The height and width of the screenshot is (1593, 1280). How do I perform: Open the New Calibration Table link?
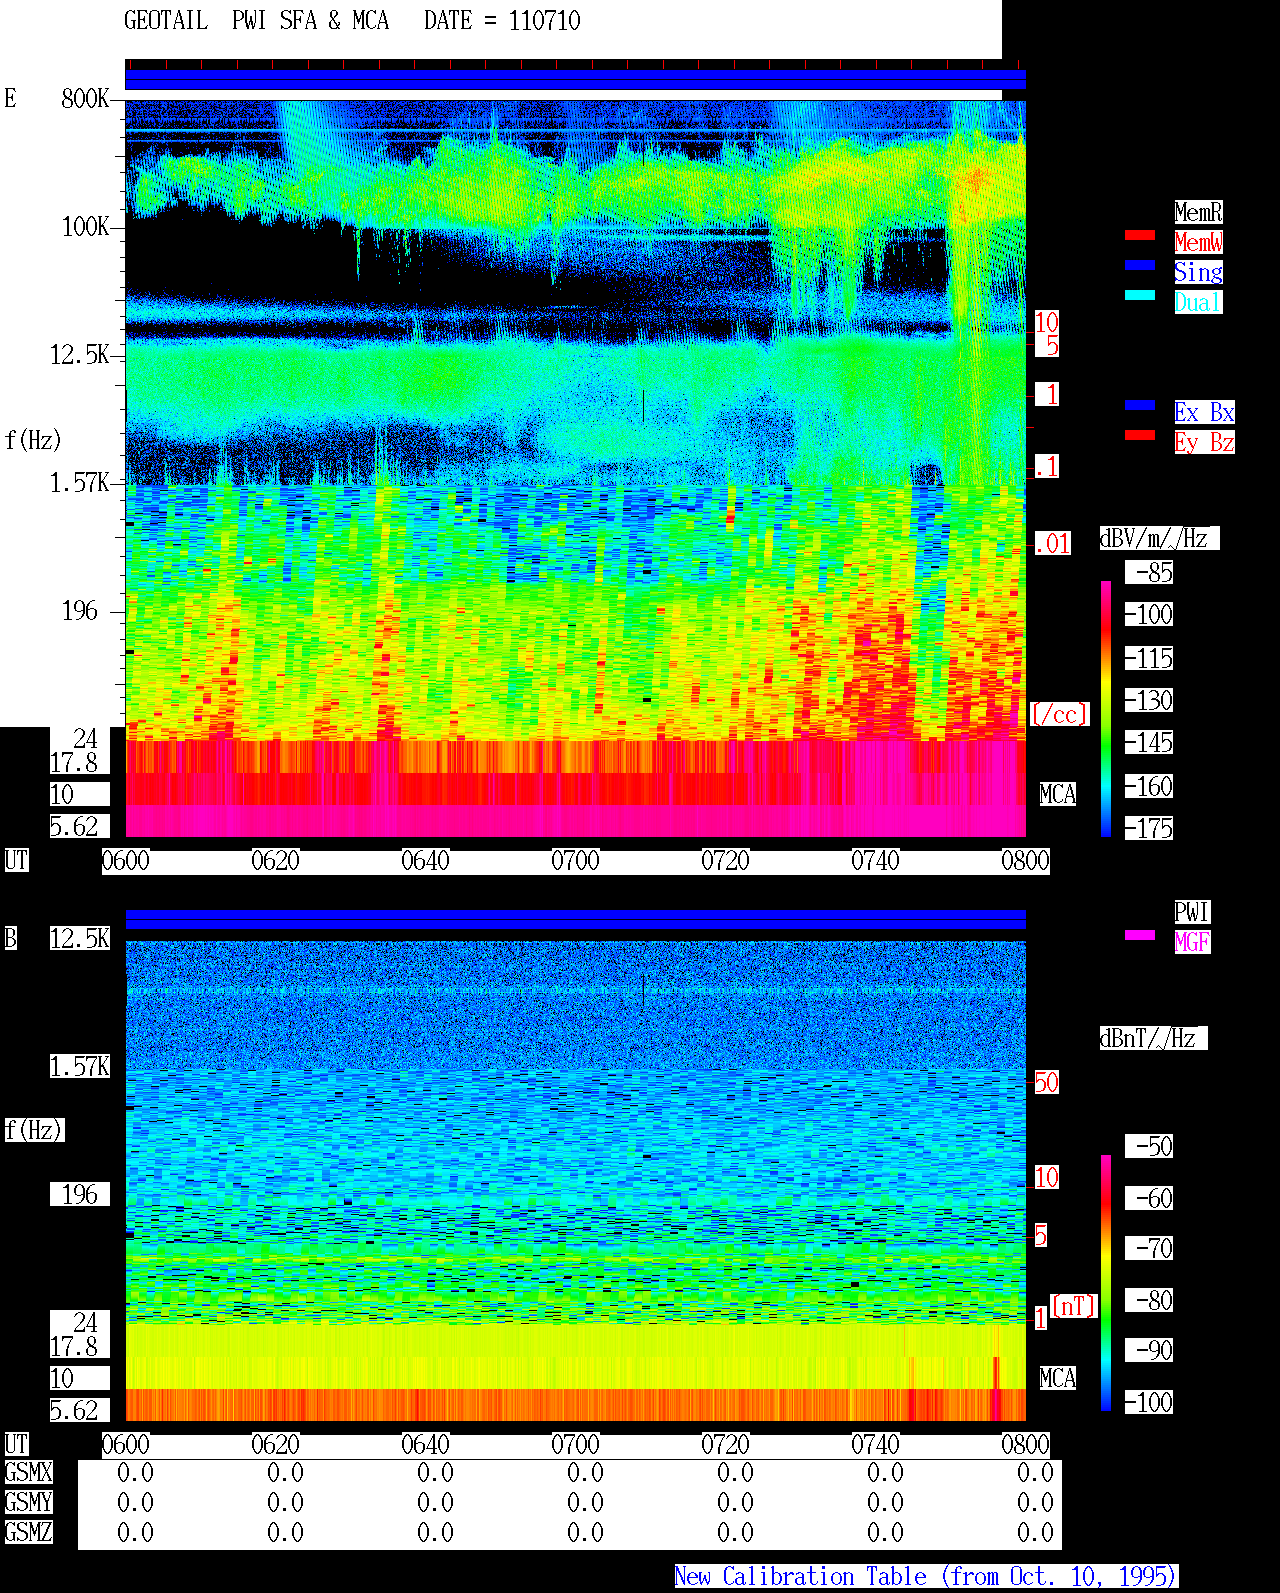(x=926, y=1576)
